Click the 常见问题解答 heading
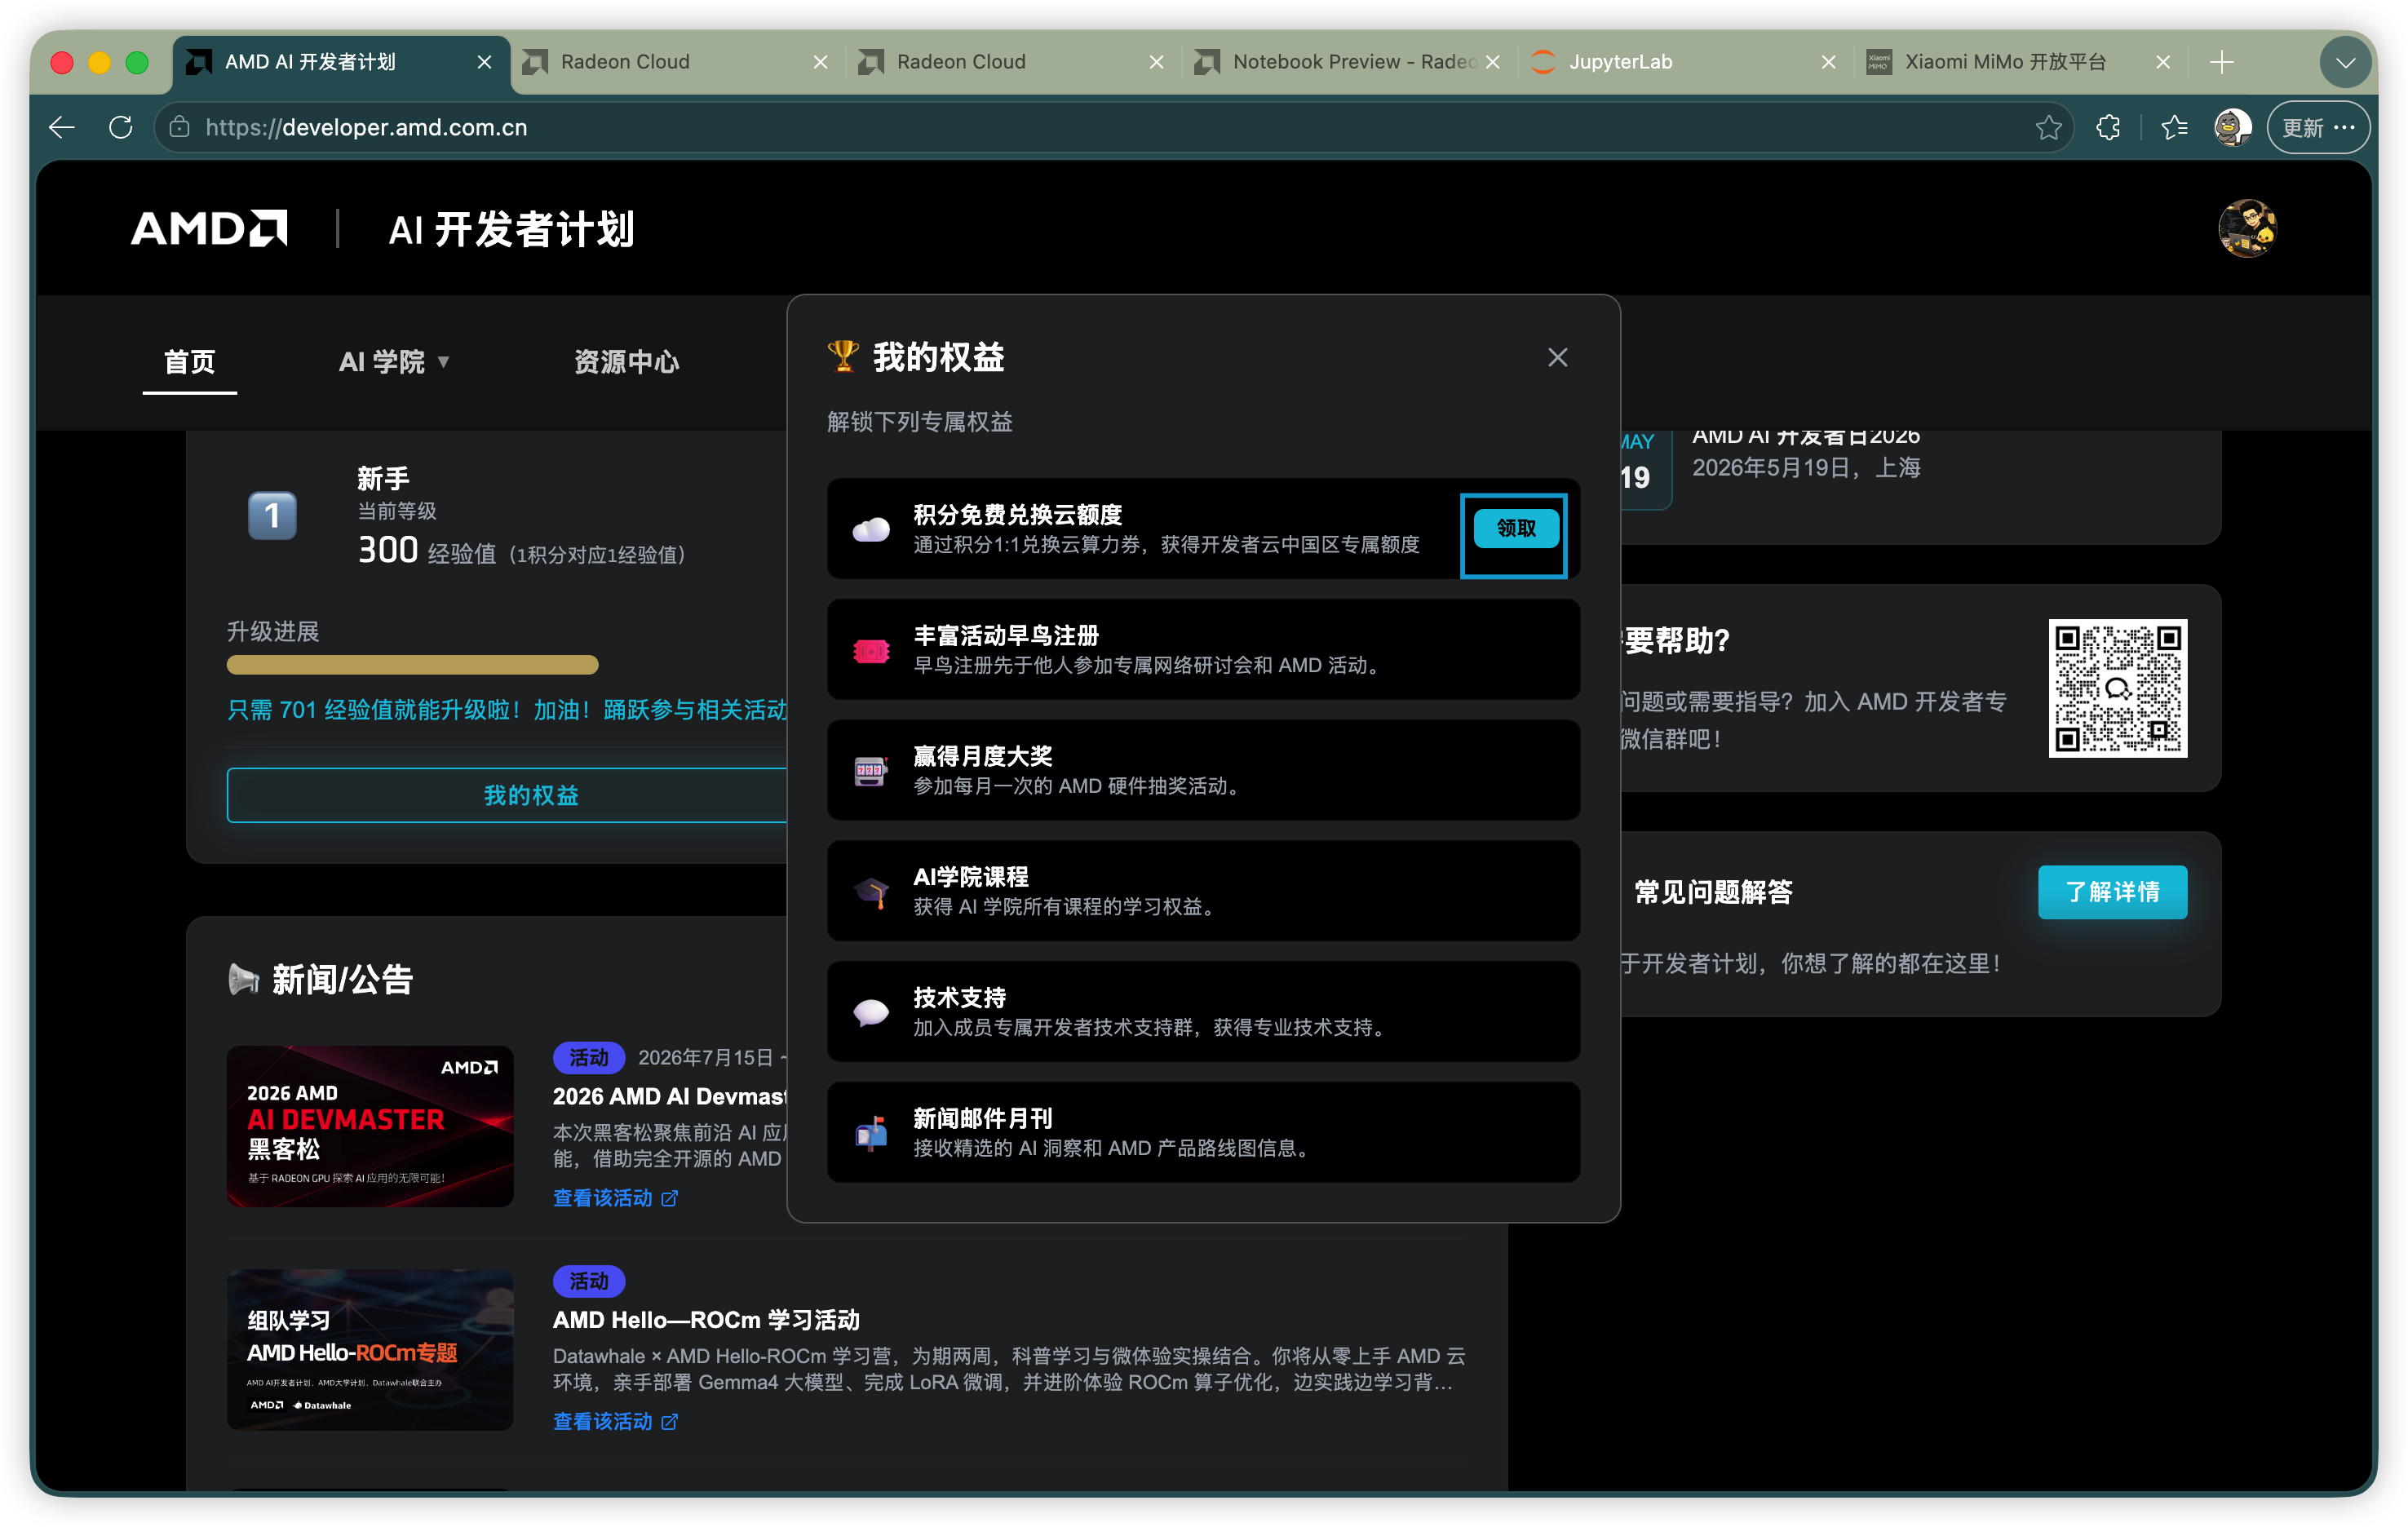The width and height of the screenshot is (2408, 1527). [x=1713, y=892]
